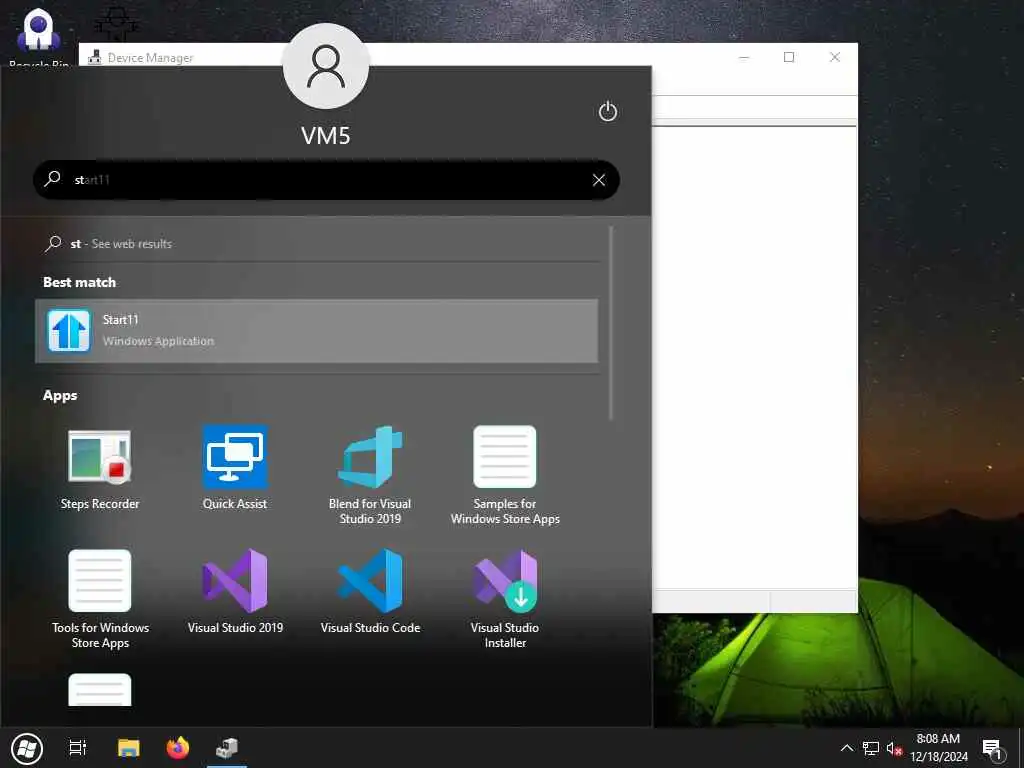Open the network status tray icon
Screen dimensions: 1024x768
point(871,748)
